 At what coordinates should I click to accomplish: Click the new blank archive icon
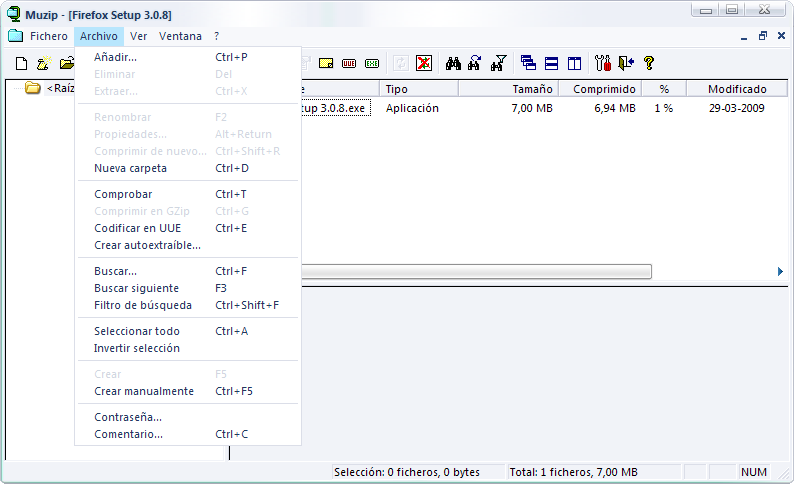(x=21, y=63)
